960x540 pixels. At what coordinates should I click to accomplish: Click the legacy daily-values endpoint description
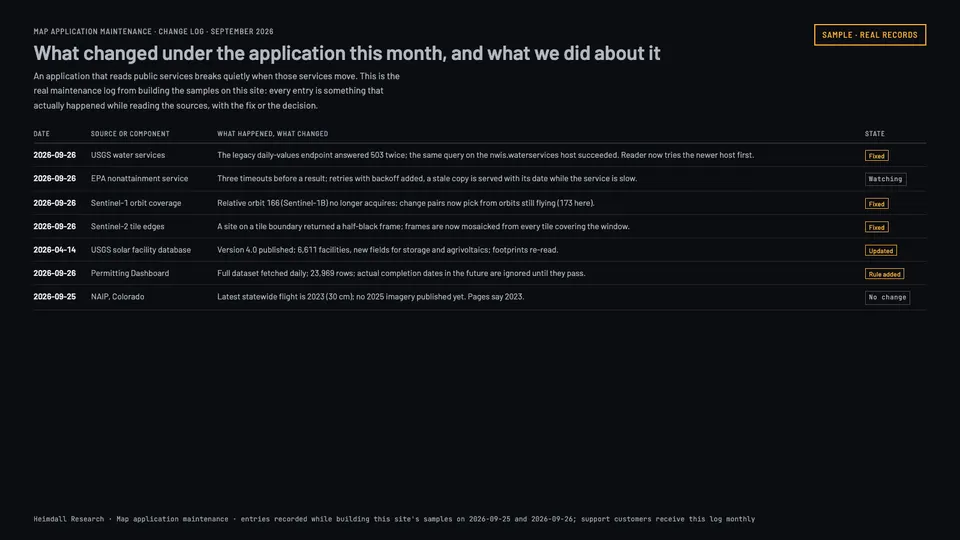tap(486, 155)
